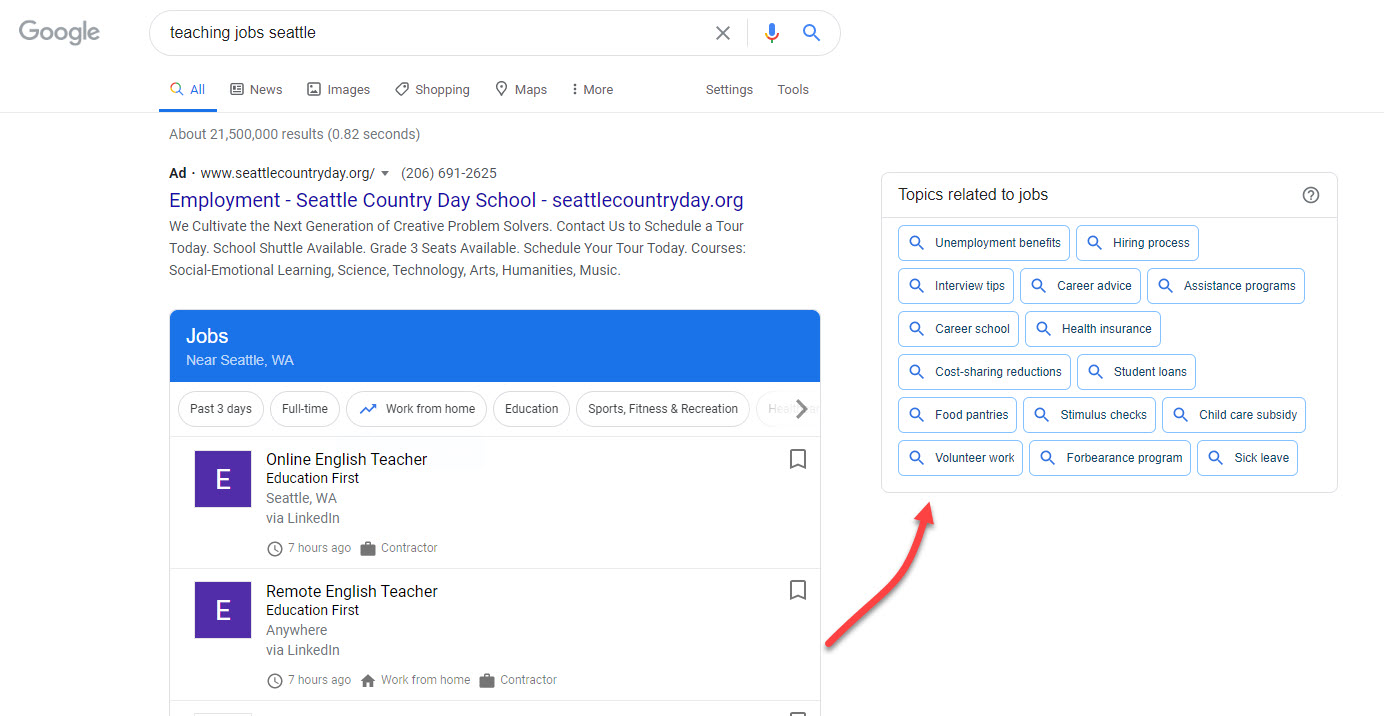Viewport: 1384px width, 716px height.
Task: Clear the search box with X icon
Action: [x=722, y=33]
